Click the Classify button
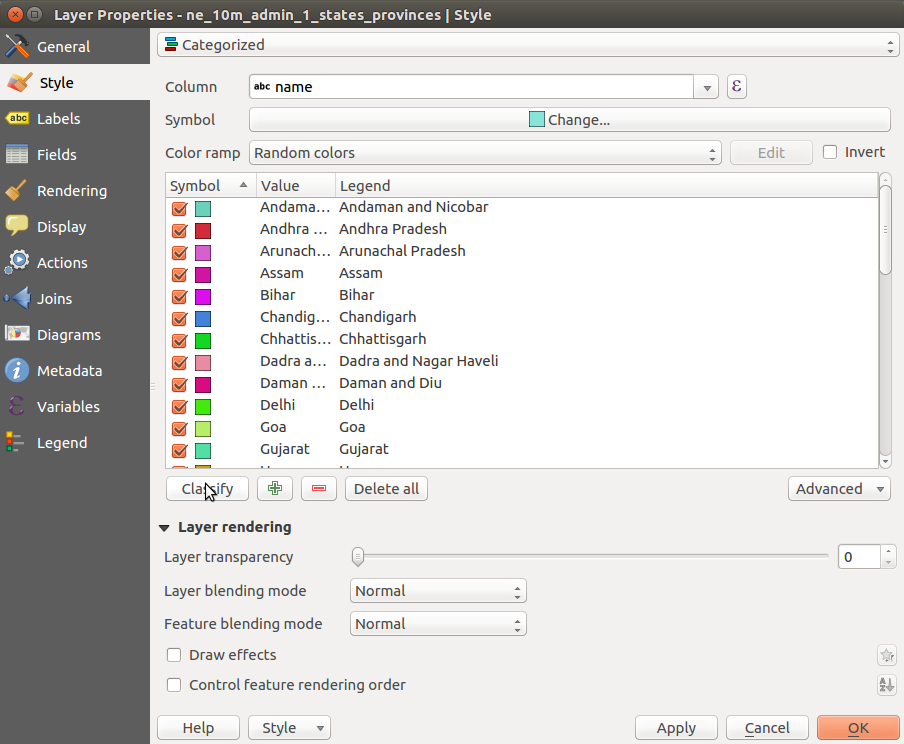 tap(208, 489)
